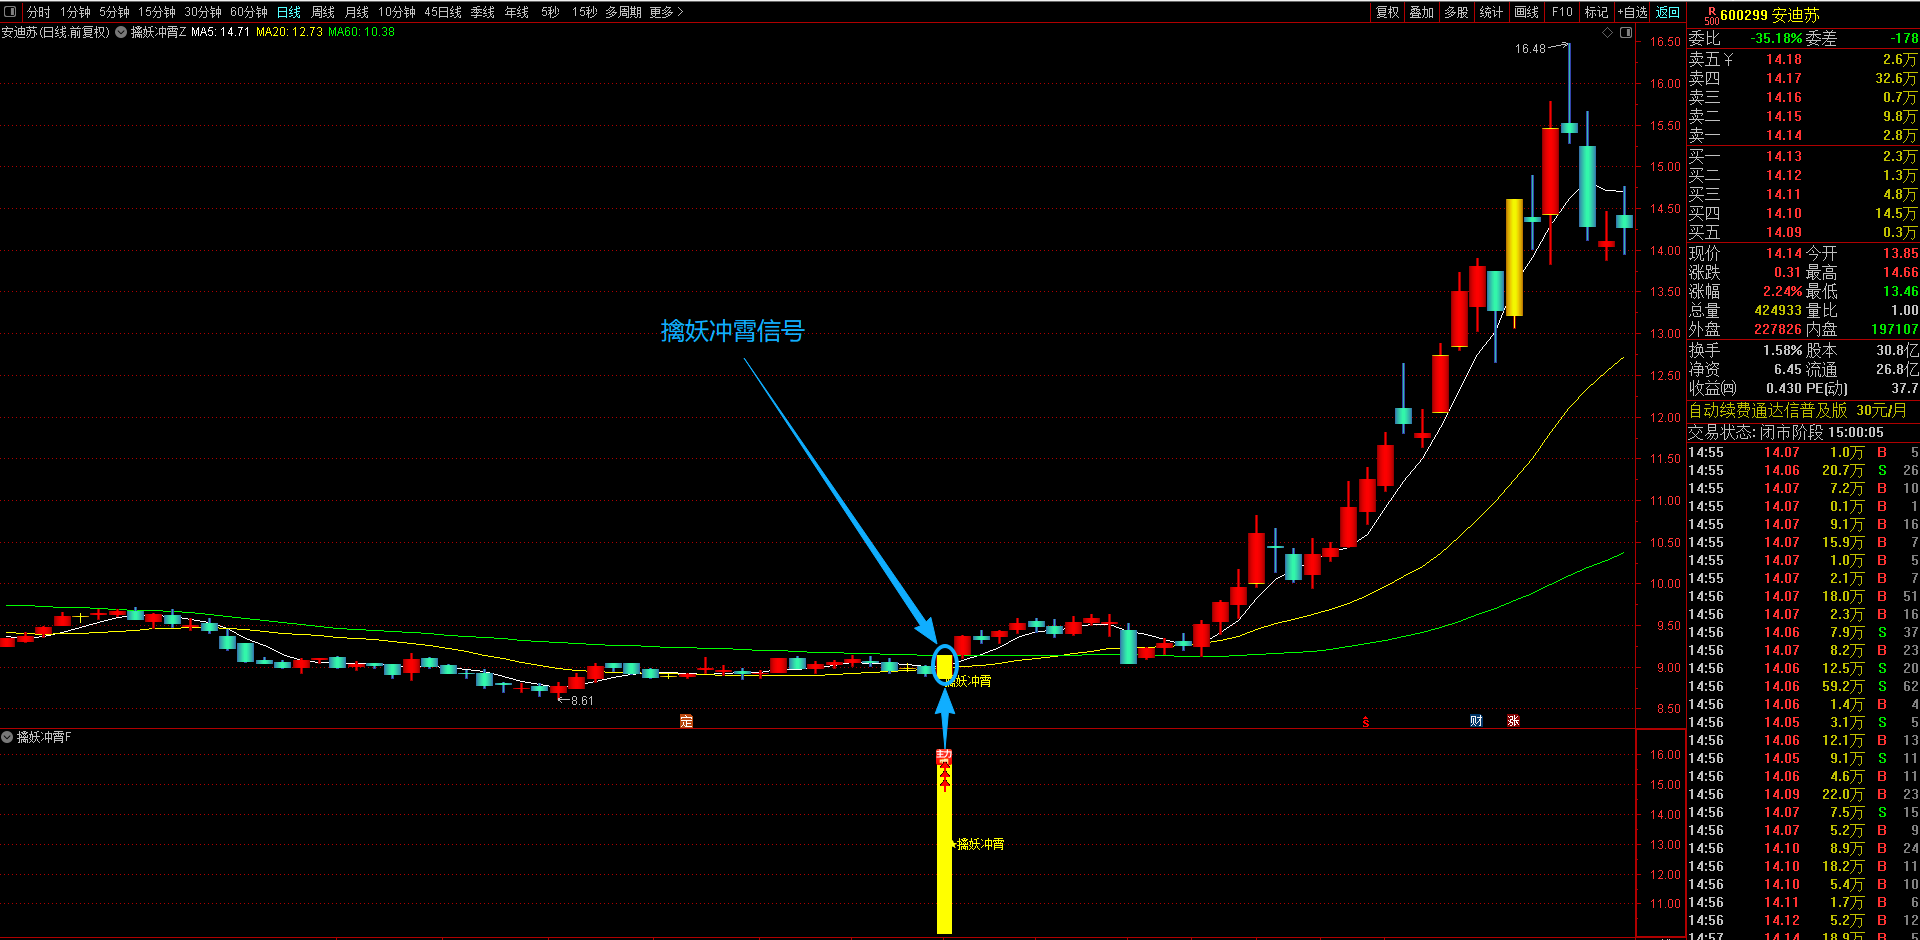
Task: Select the 15秒 period
Action: (x=585, y=12)
